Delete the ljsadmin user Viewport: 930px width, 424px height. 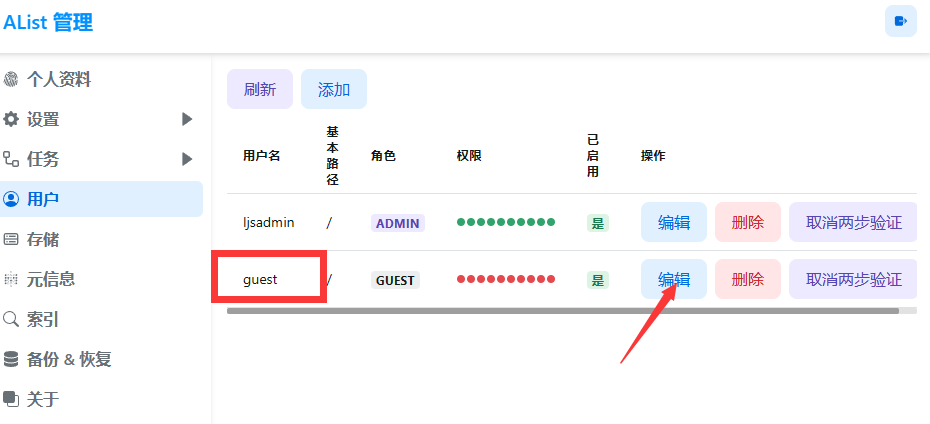(x=748, y=222)
